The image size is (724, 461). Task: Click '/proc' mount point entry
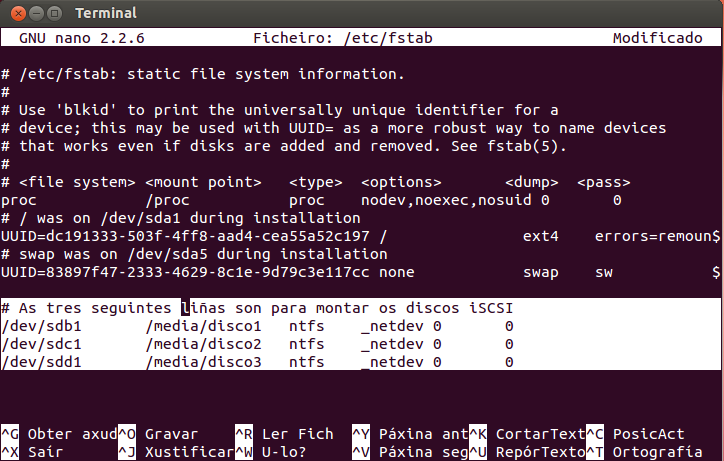[167, 200]
